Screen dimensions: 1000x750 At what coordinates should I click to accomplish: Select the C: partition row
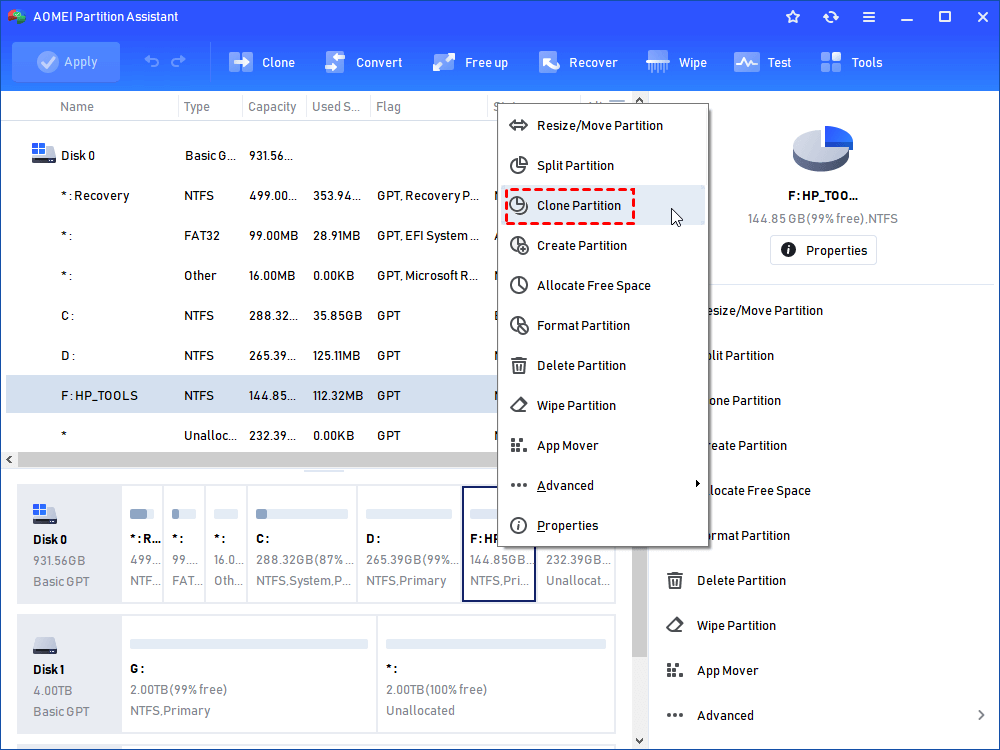[x=252, y=316]
